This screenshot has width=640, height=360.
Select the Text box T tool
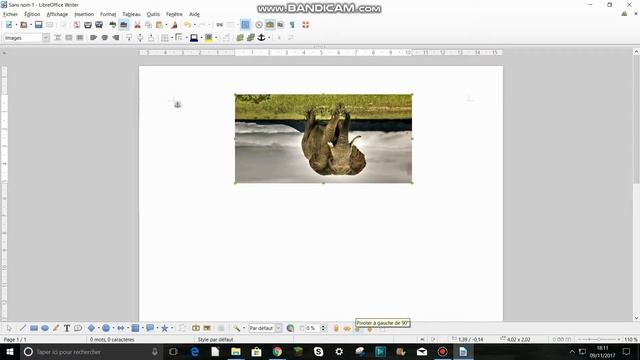(67, 328)
